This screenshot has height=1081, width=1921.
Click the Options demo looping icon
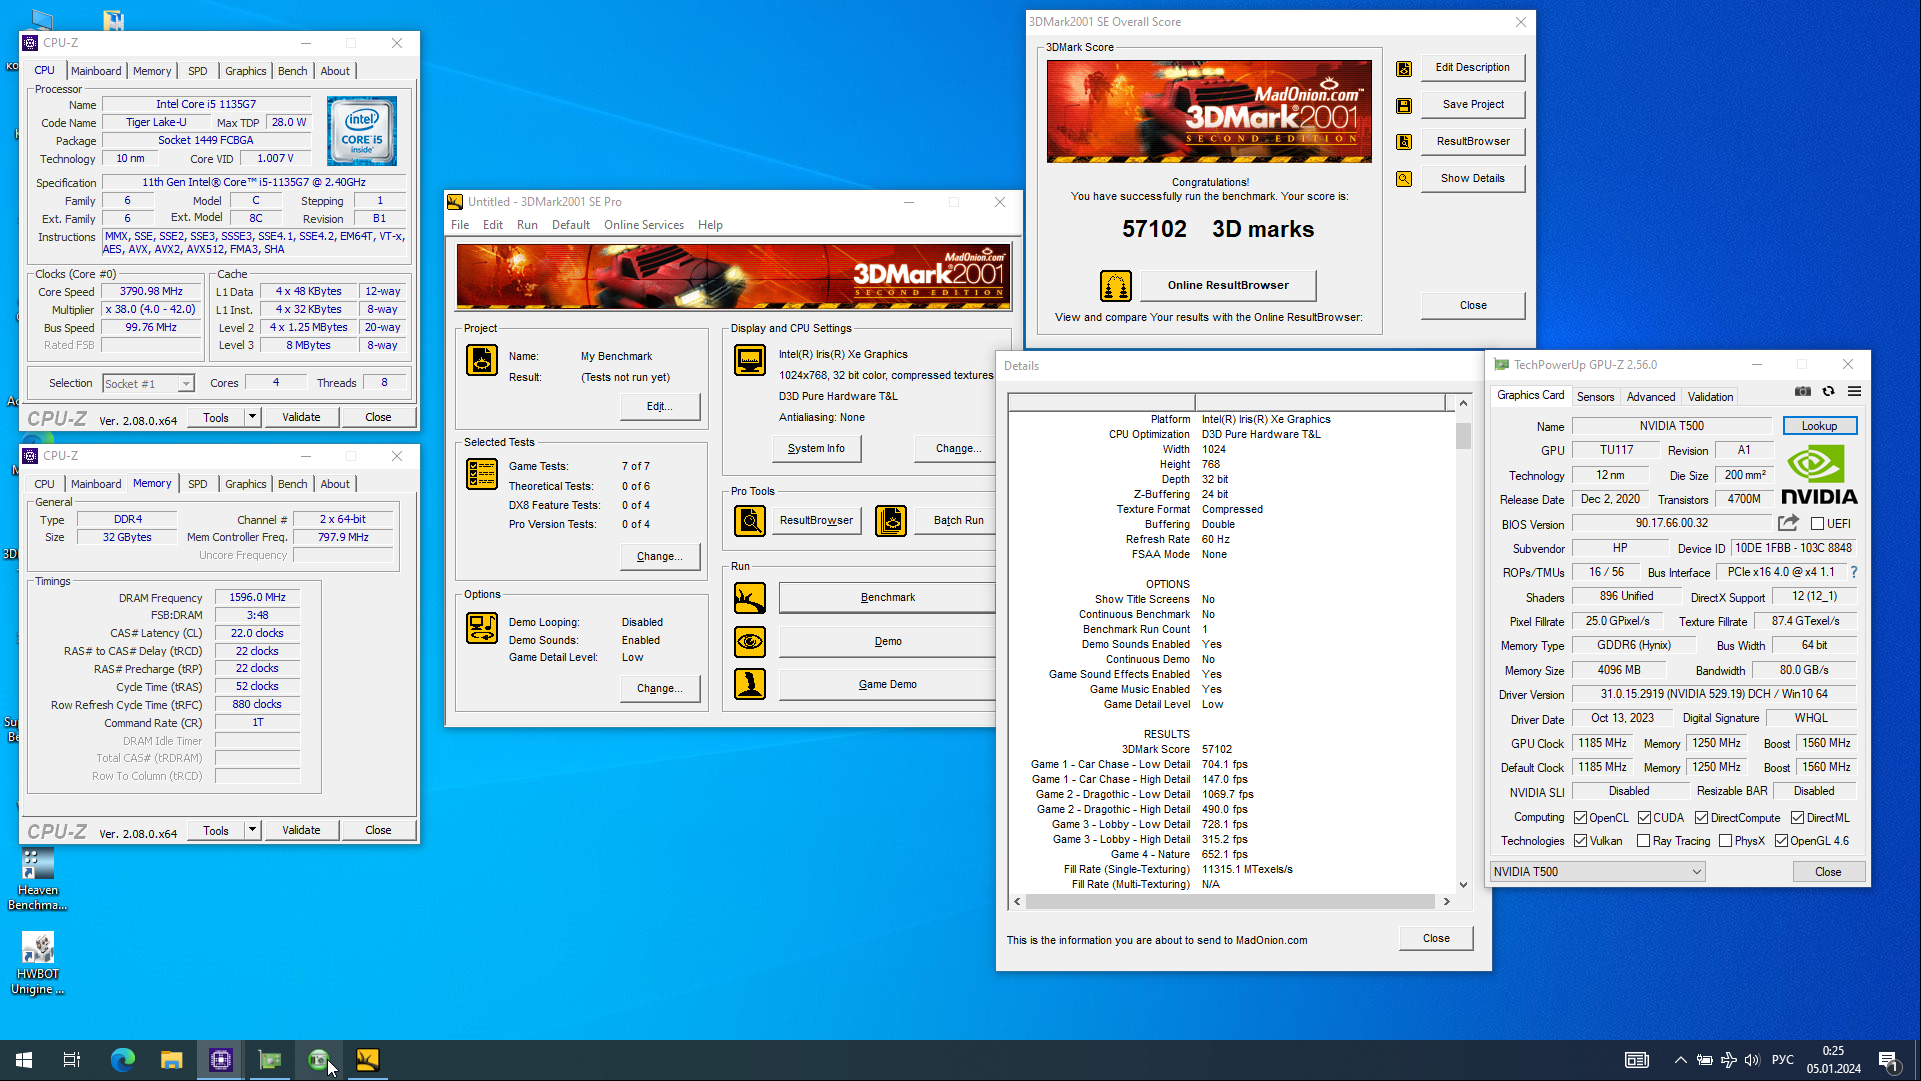[482, 628]
